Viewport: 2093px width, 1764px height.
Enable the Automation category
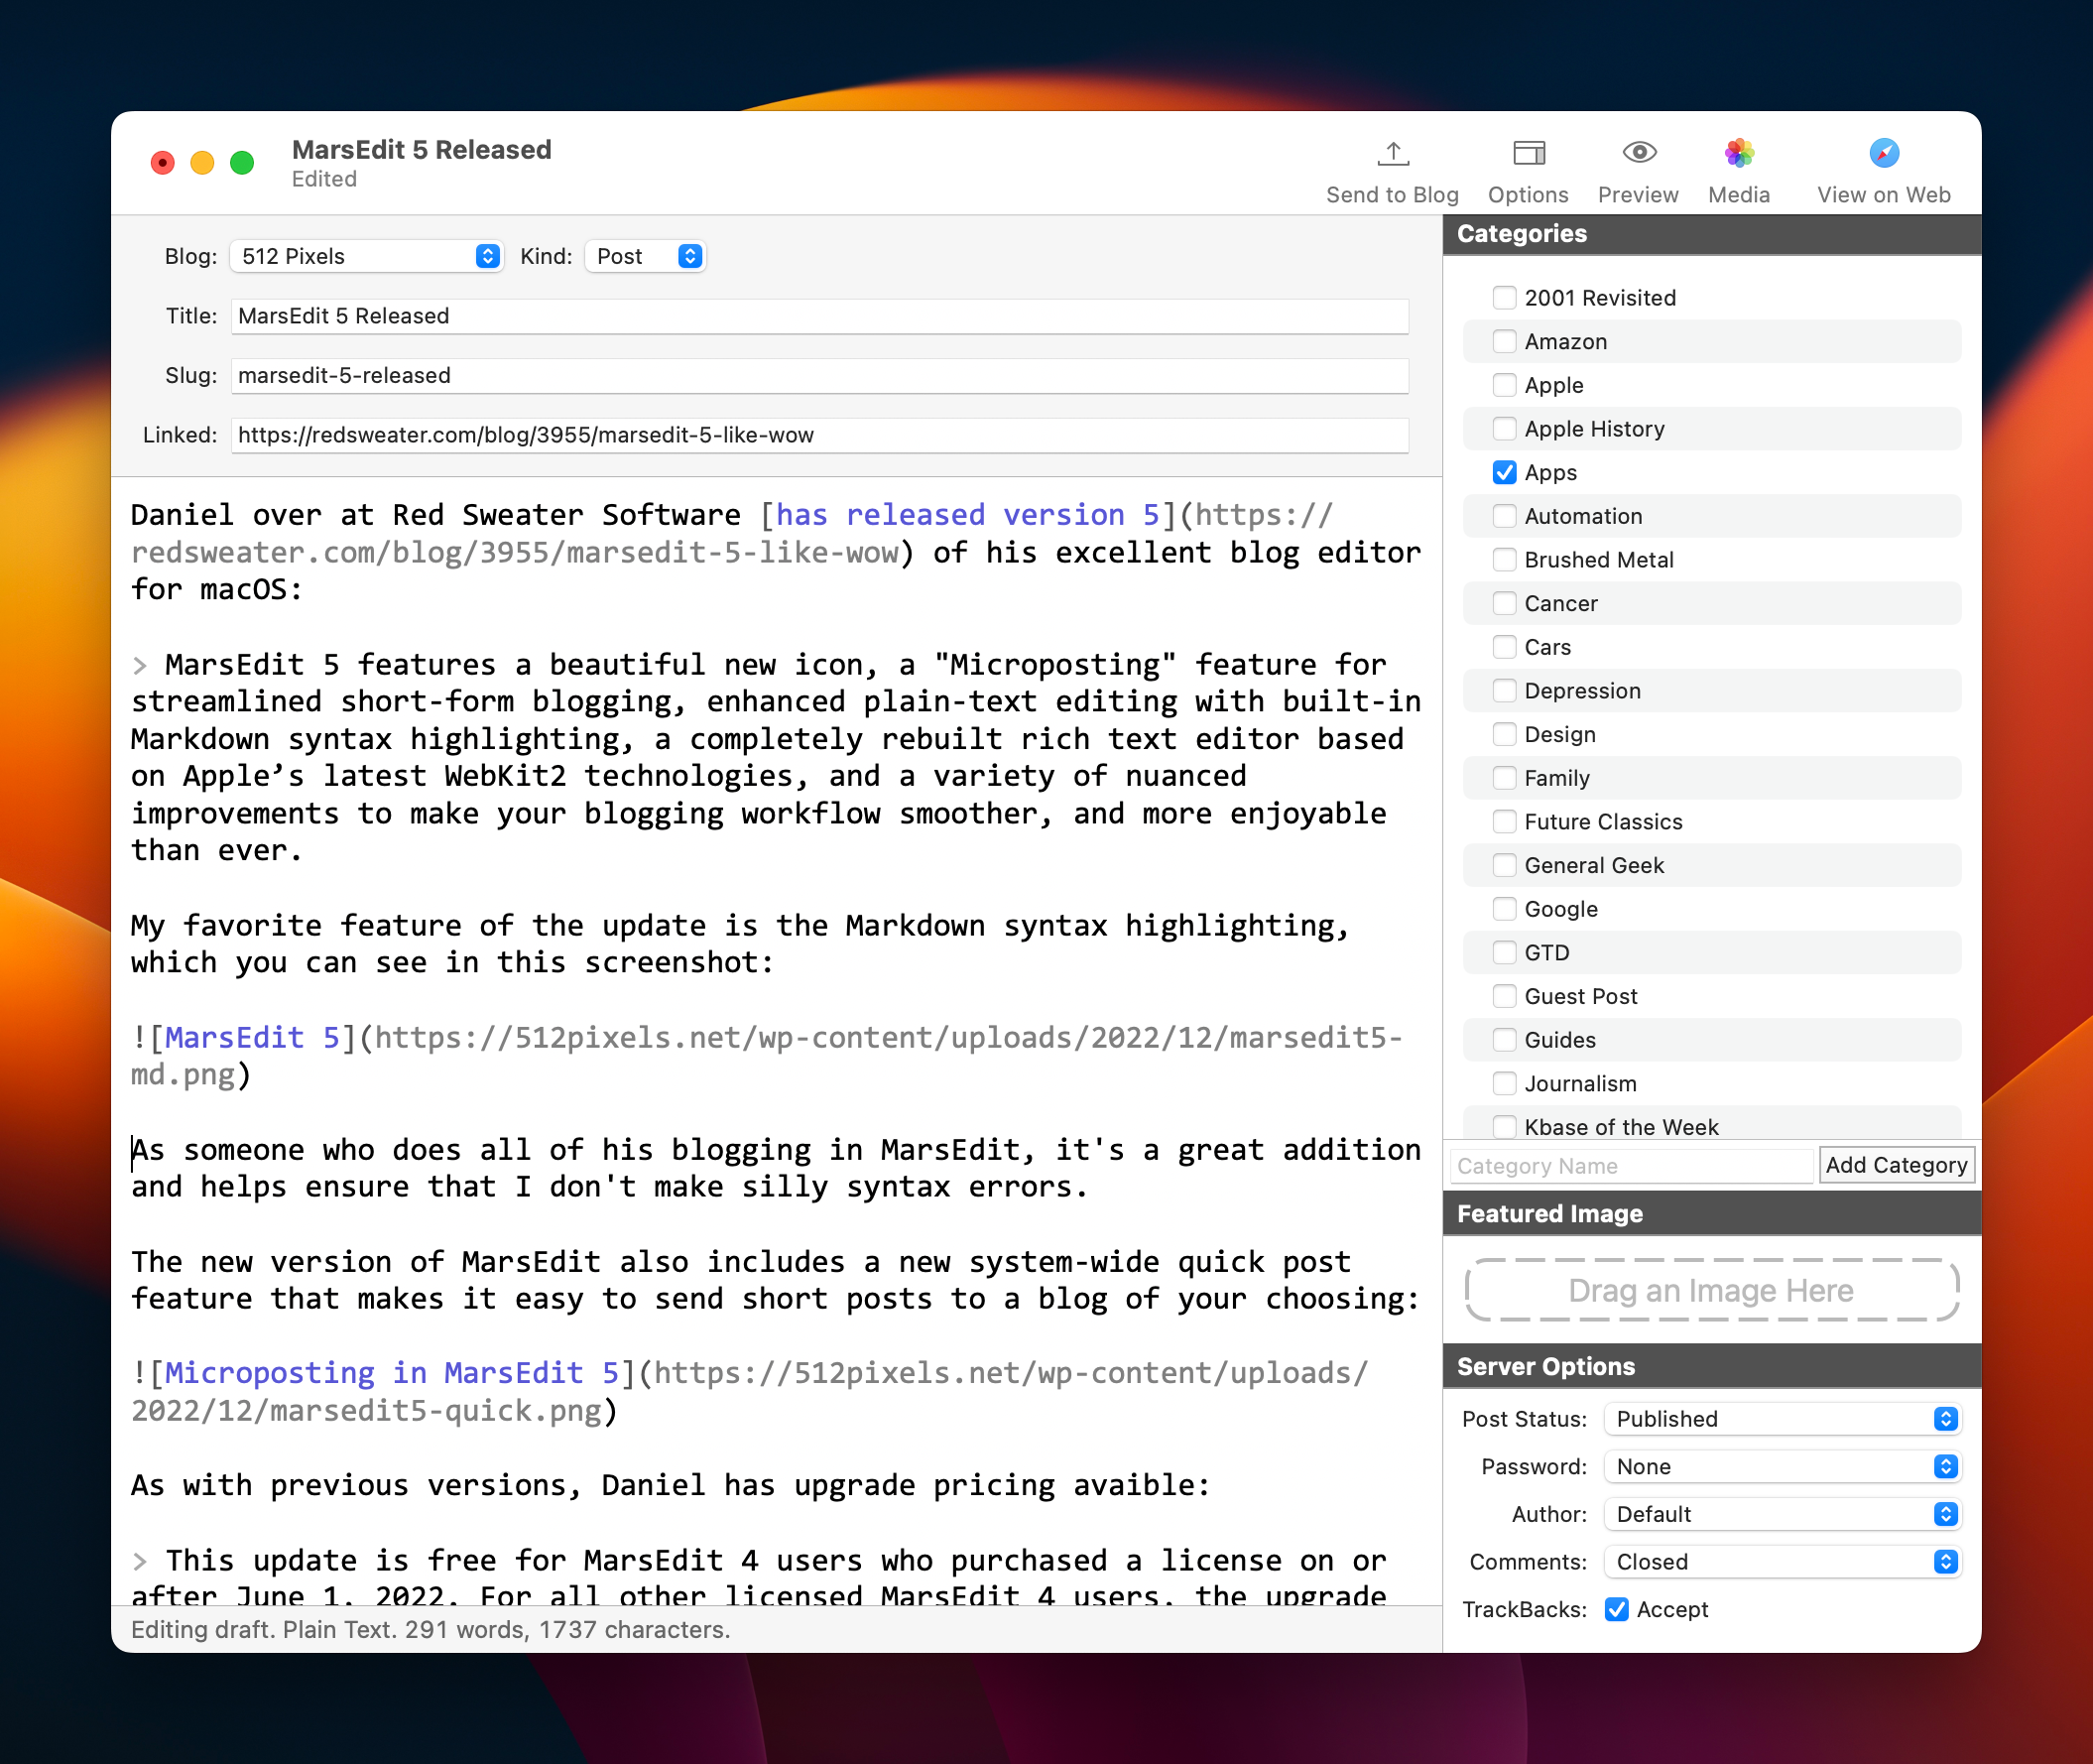click(x=1504, y=517)
